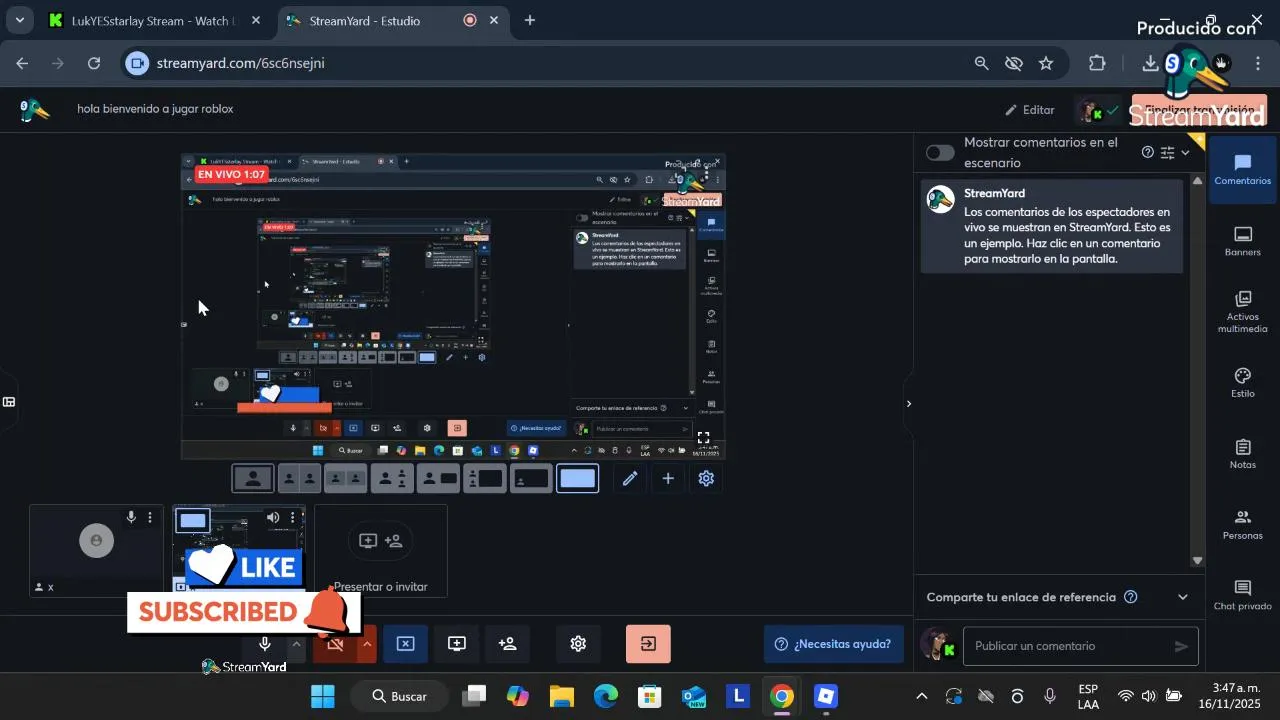The width and height of the screenshot is (1280, 720).
Task: Open comment filter sliders settings
Action: (x=1167, y=152)
